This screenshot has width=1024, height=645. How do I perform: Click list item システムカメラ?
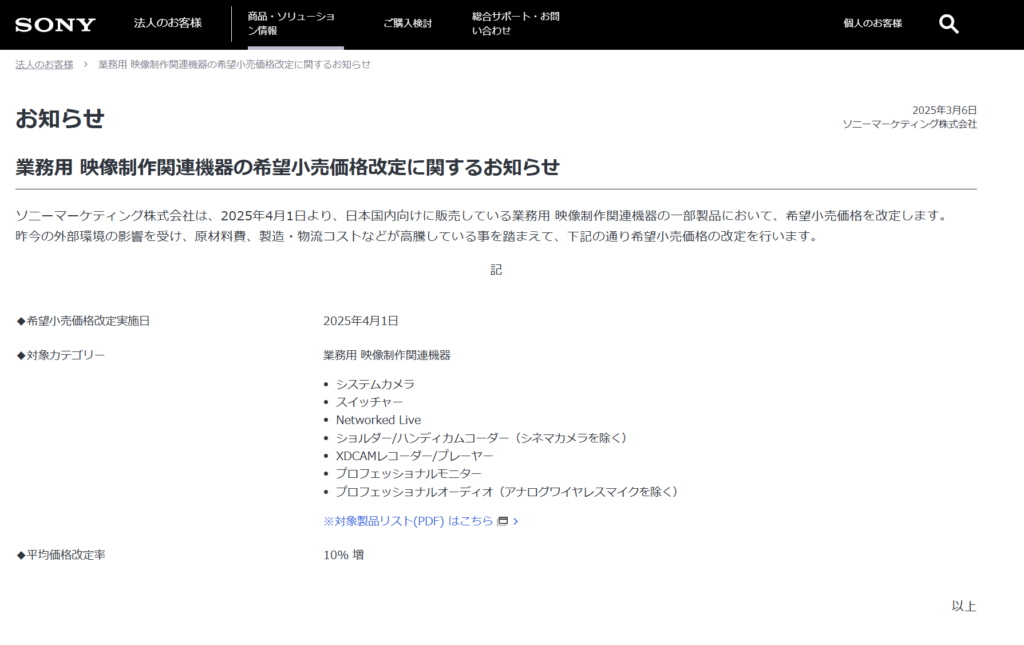pyautogui.click(x=375, y=385)
